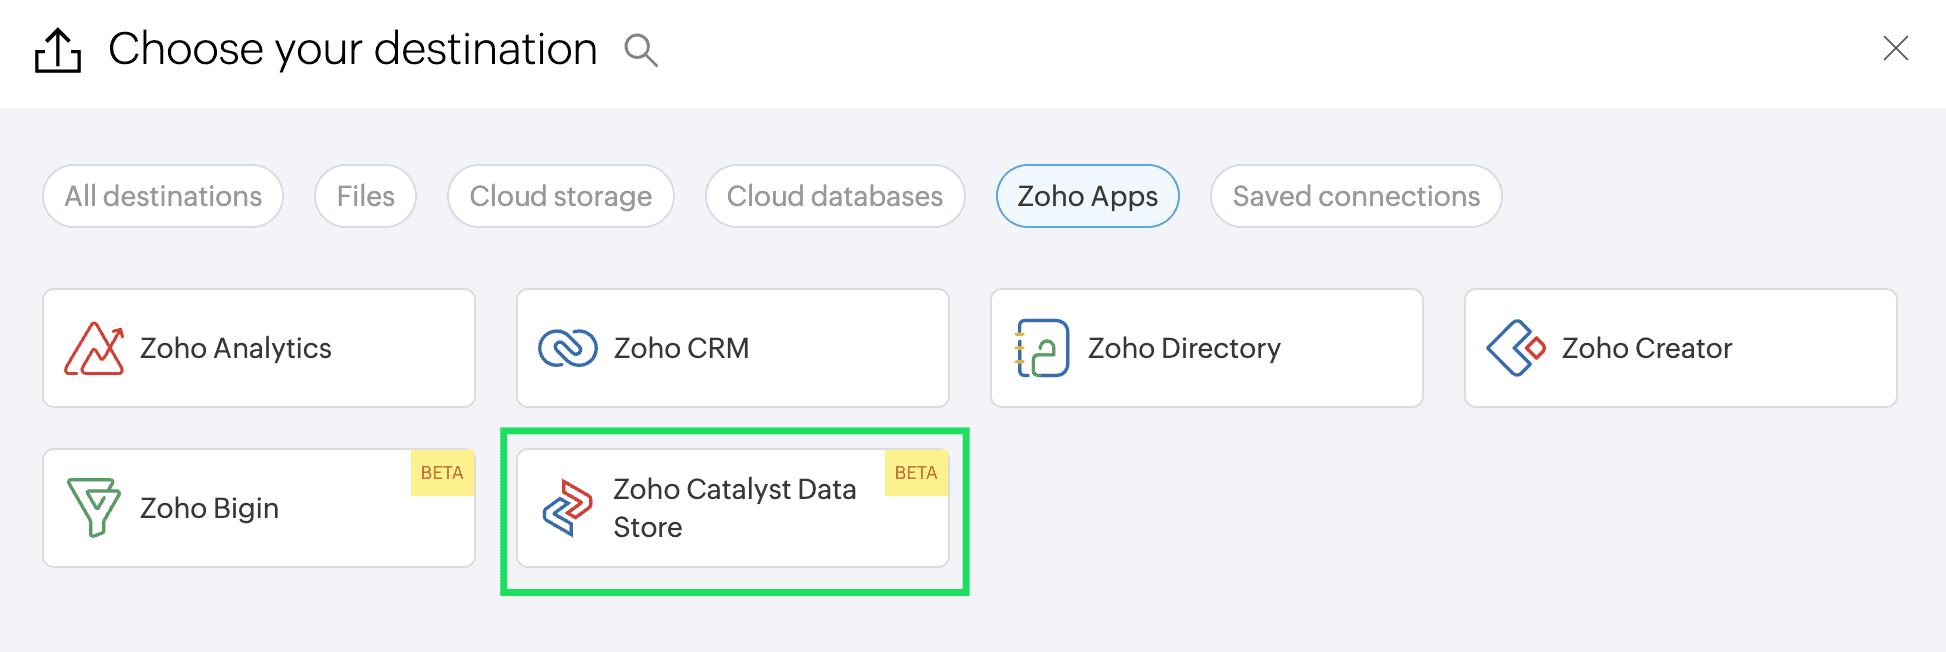
Task: Select the Files filter tab
Action: coord(365,196)
